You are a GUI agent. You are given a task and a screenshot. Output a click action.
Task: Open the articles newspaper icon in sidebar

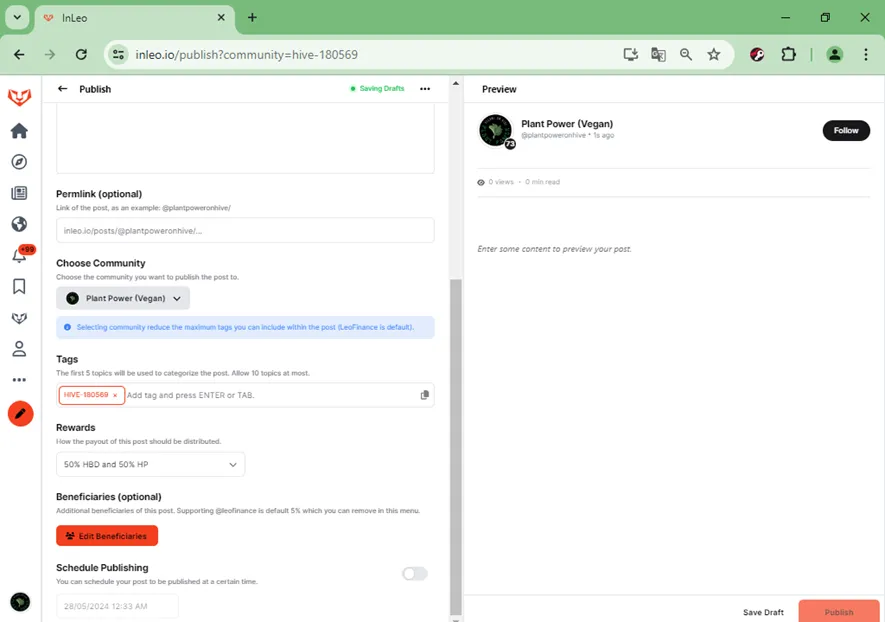[19, 193]
